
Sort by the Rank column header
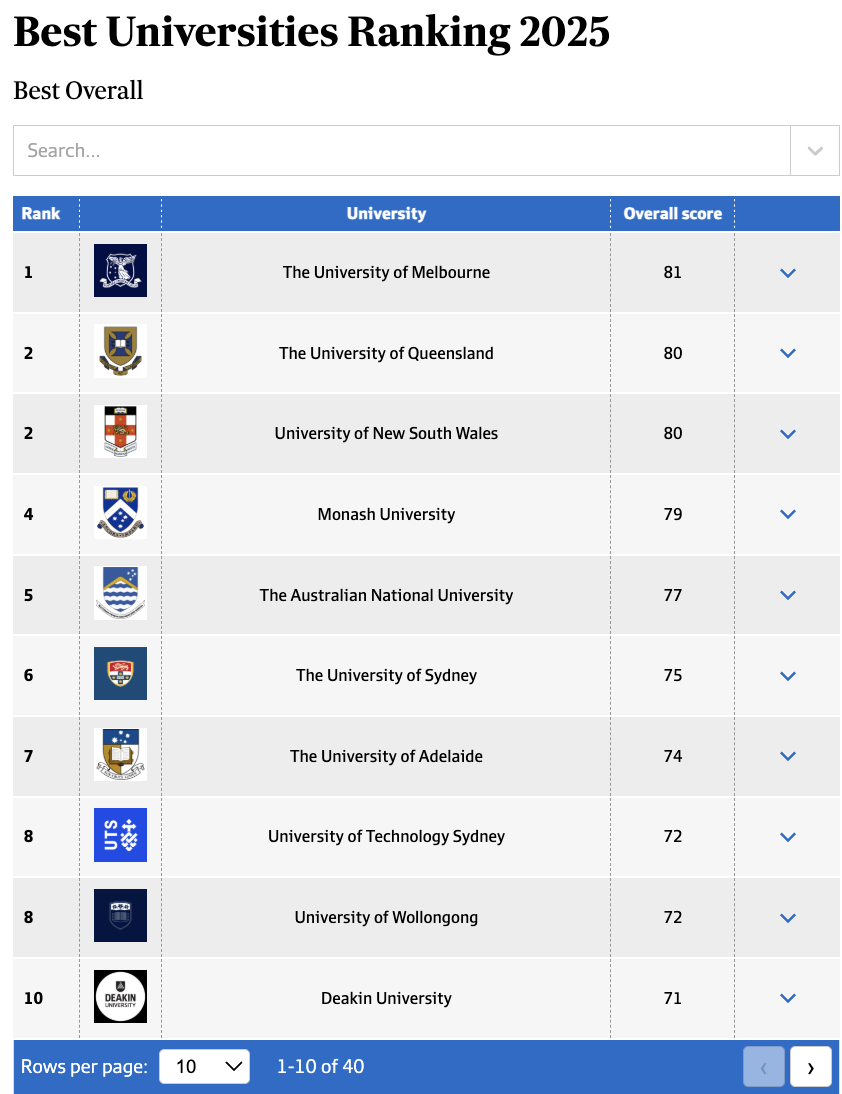tap(41, 213)
